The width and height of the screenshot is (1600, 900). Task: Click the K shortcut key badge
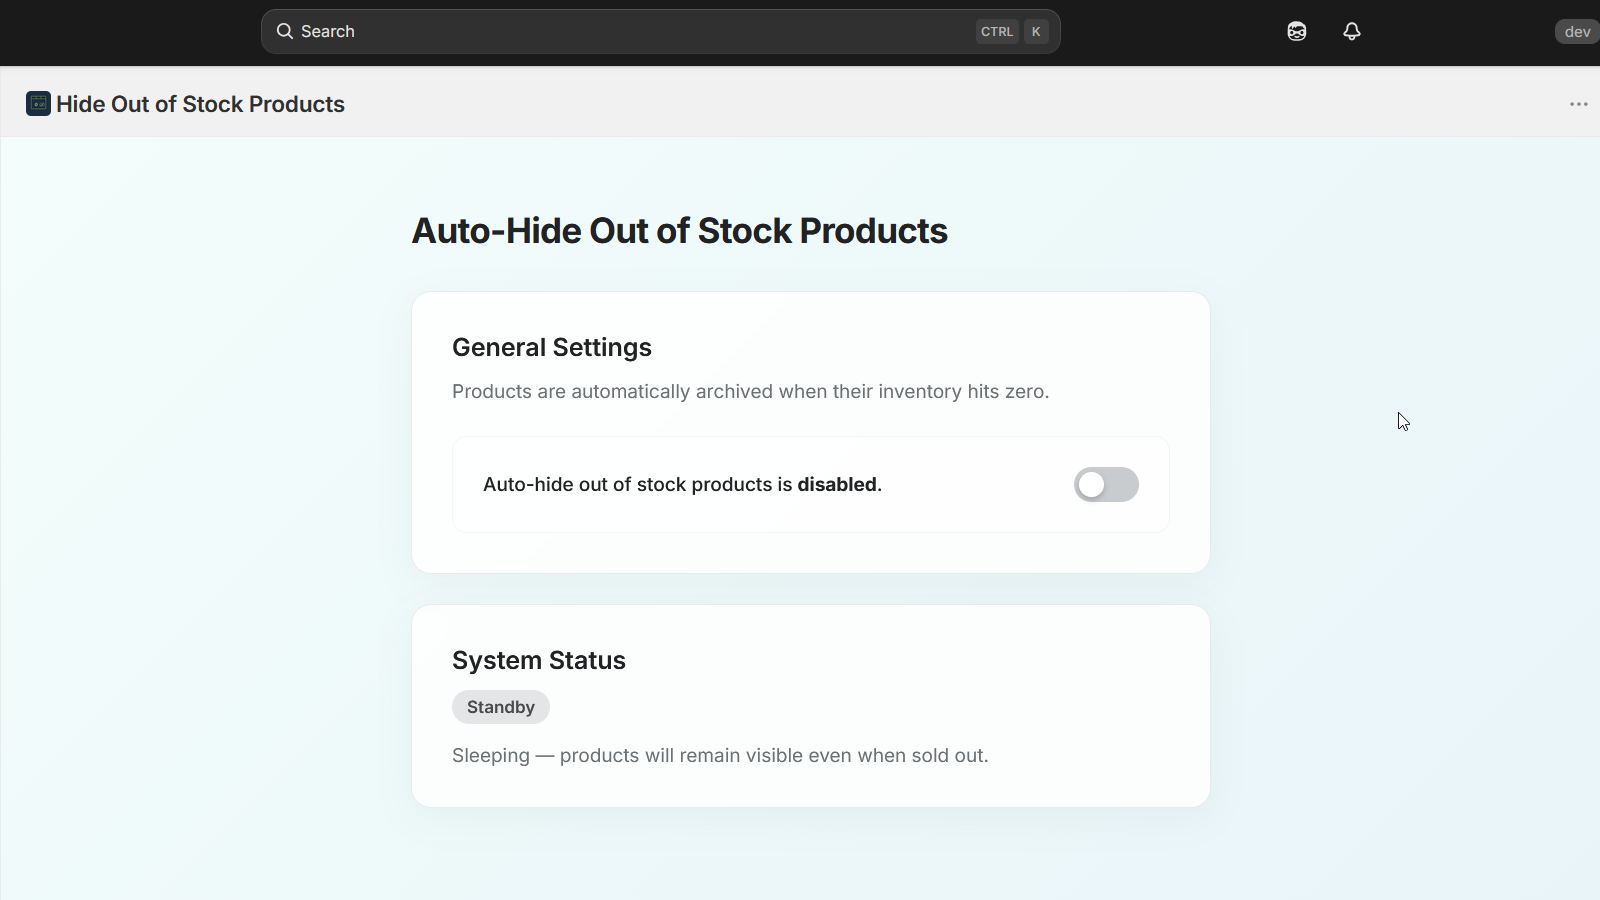1037,31
